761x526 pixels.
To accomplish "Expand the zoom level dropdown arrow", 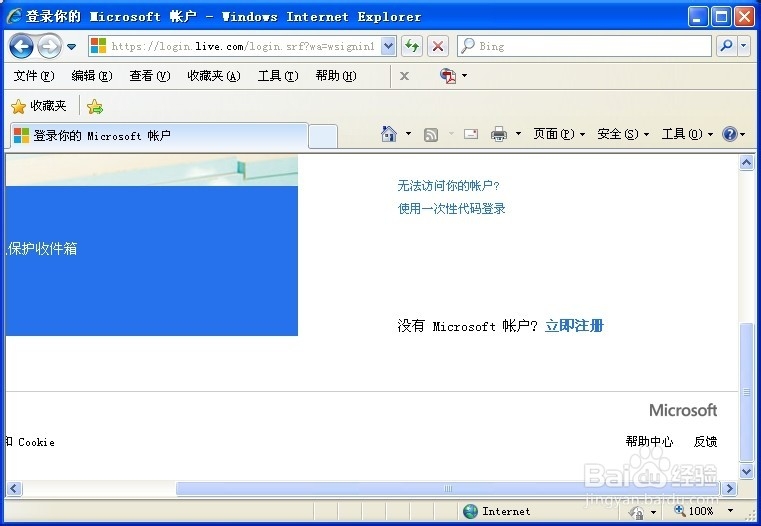I will (730, 510).
